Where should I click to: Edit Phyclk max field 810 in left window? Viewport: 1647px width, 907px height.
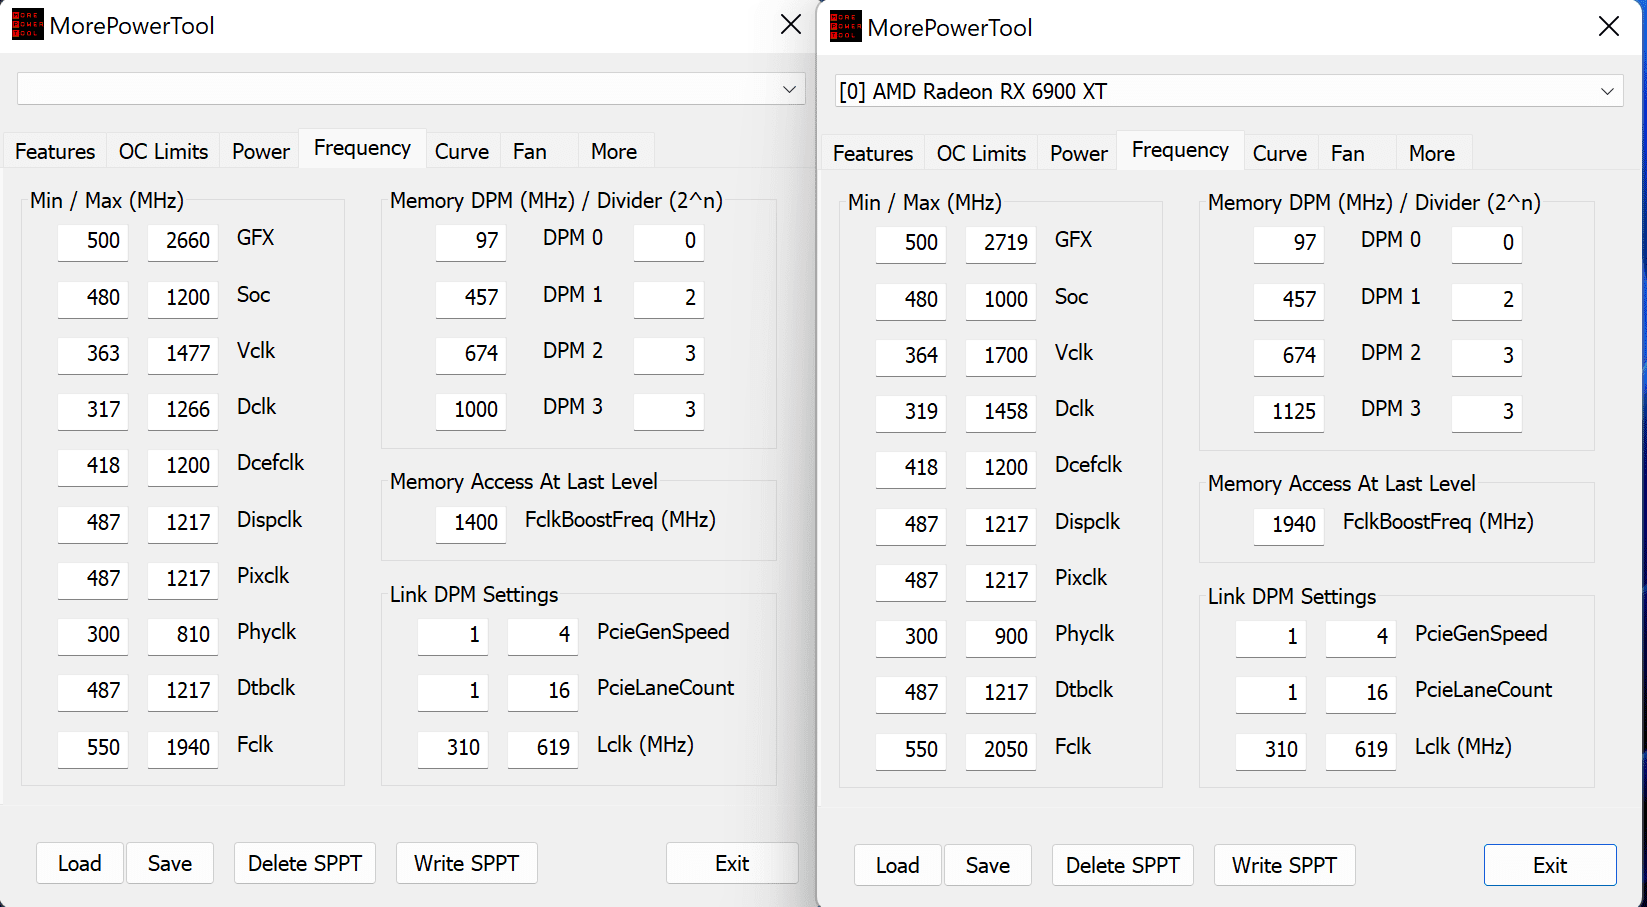point(183,635)
